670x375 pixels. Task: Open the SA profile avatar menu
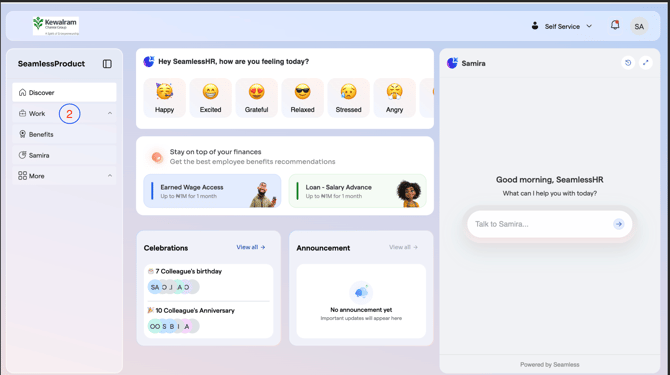click(x=639, y=26)
